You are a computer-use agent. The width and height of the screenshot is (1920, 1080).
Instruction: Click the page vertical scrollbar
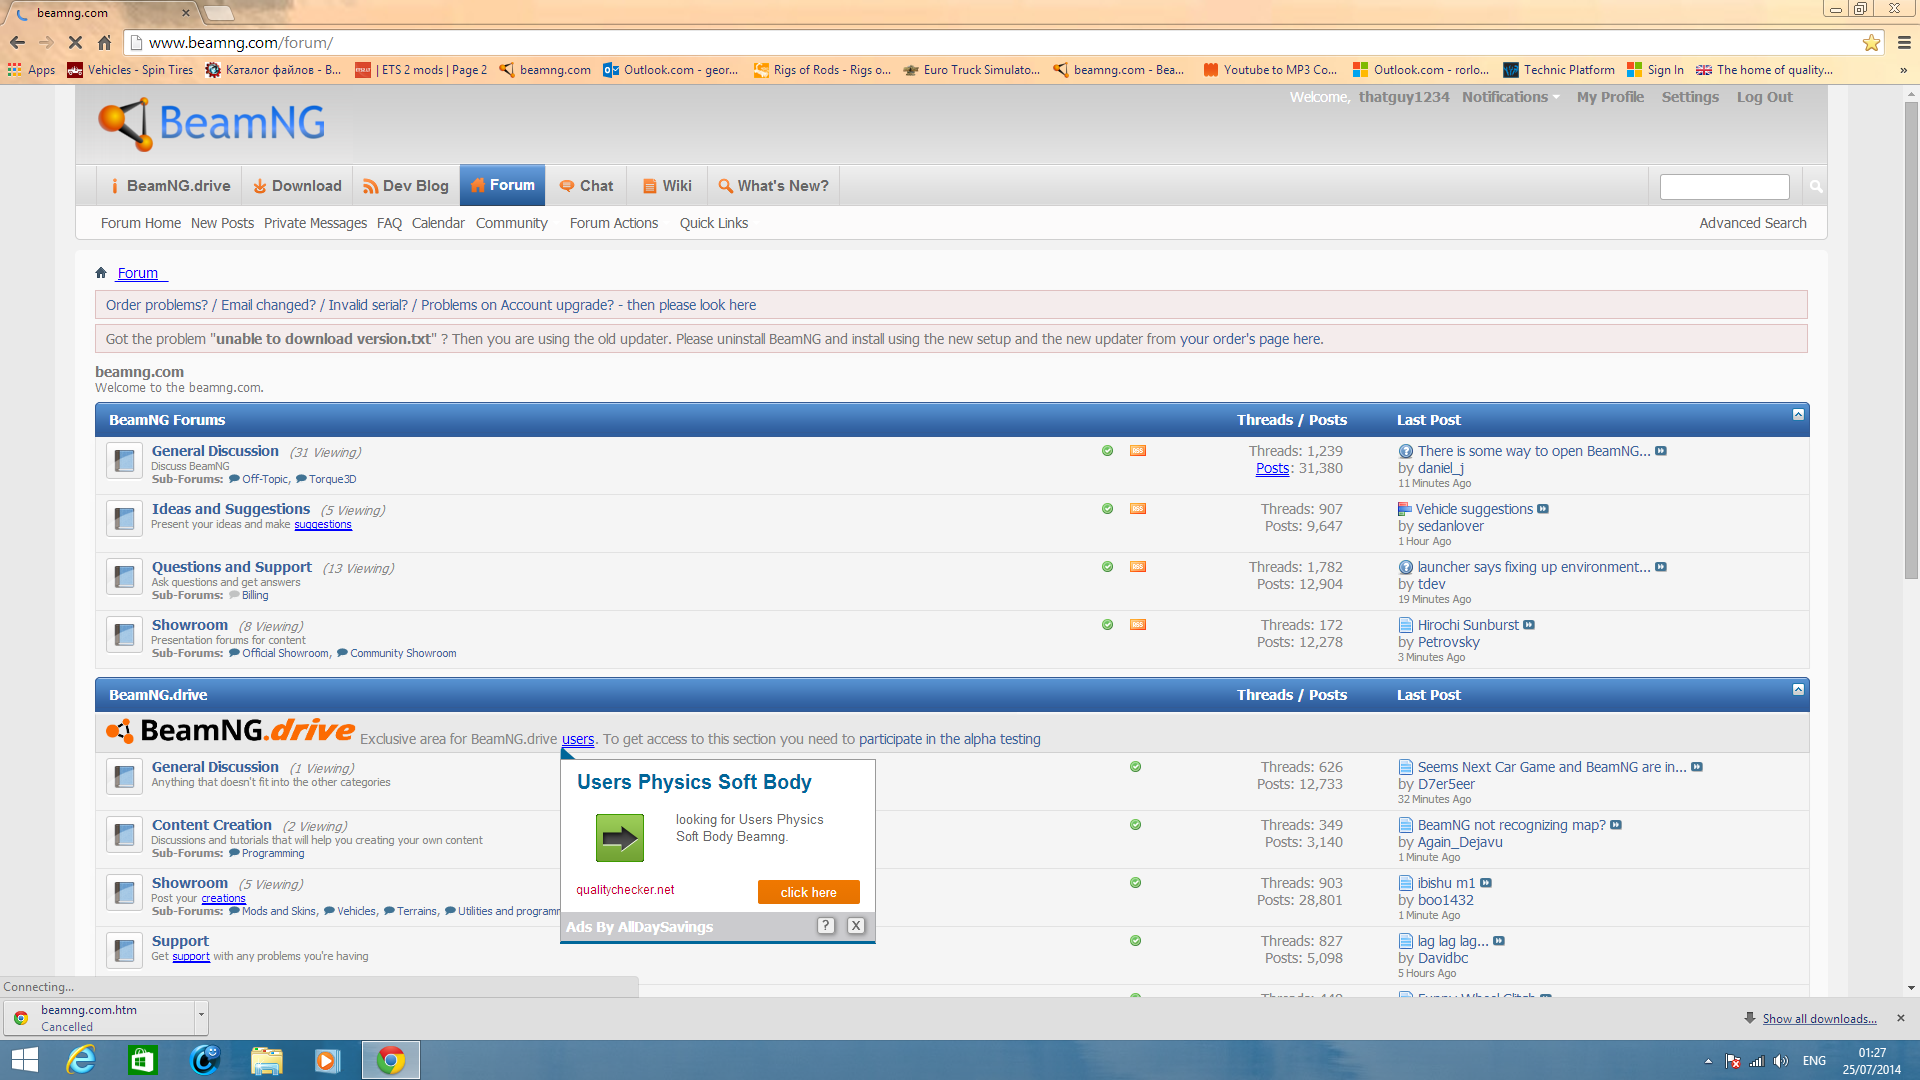[1911, 340]
